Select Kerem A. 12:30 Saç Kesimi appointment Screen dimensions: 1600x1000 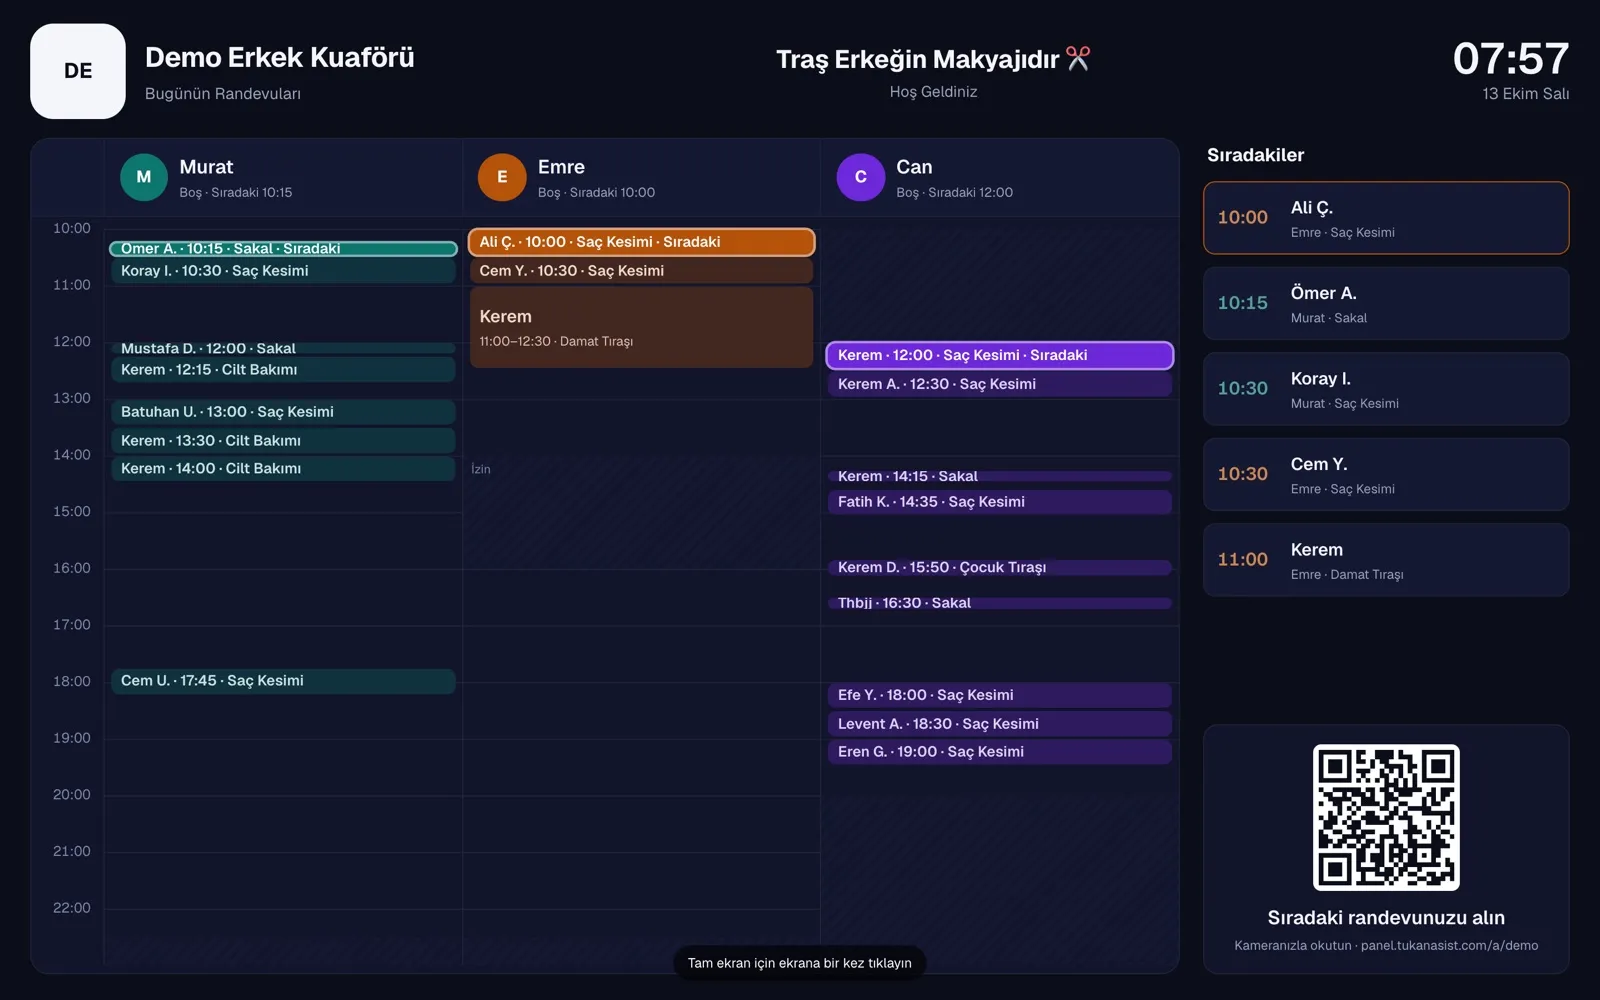point(999,384)
